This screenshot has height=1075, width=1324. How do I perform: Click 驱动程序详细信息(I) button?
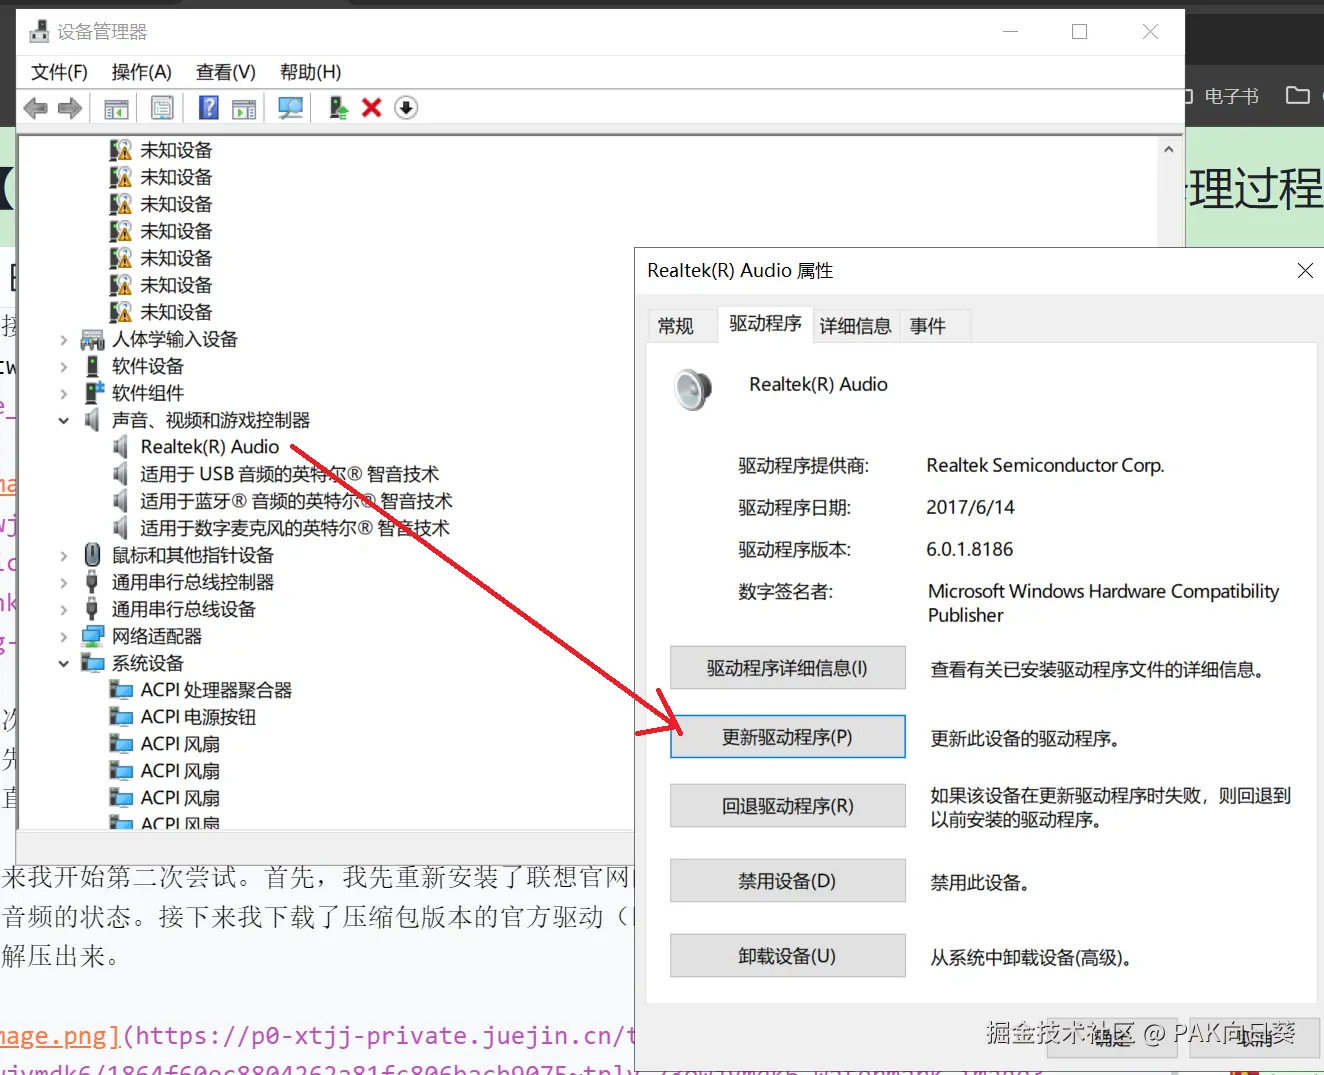pyautogui.click(x=787, y=668)
